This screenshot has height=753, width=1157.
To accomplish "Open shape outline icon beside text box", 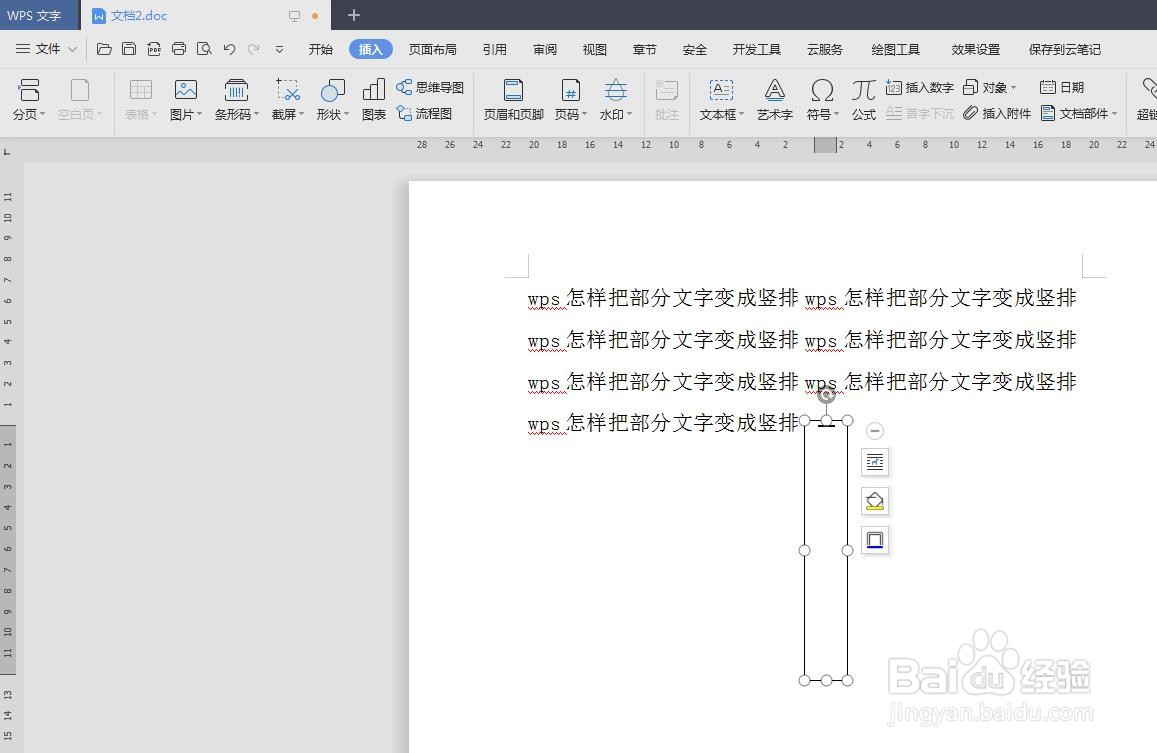I will tap(874, 540).
